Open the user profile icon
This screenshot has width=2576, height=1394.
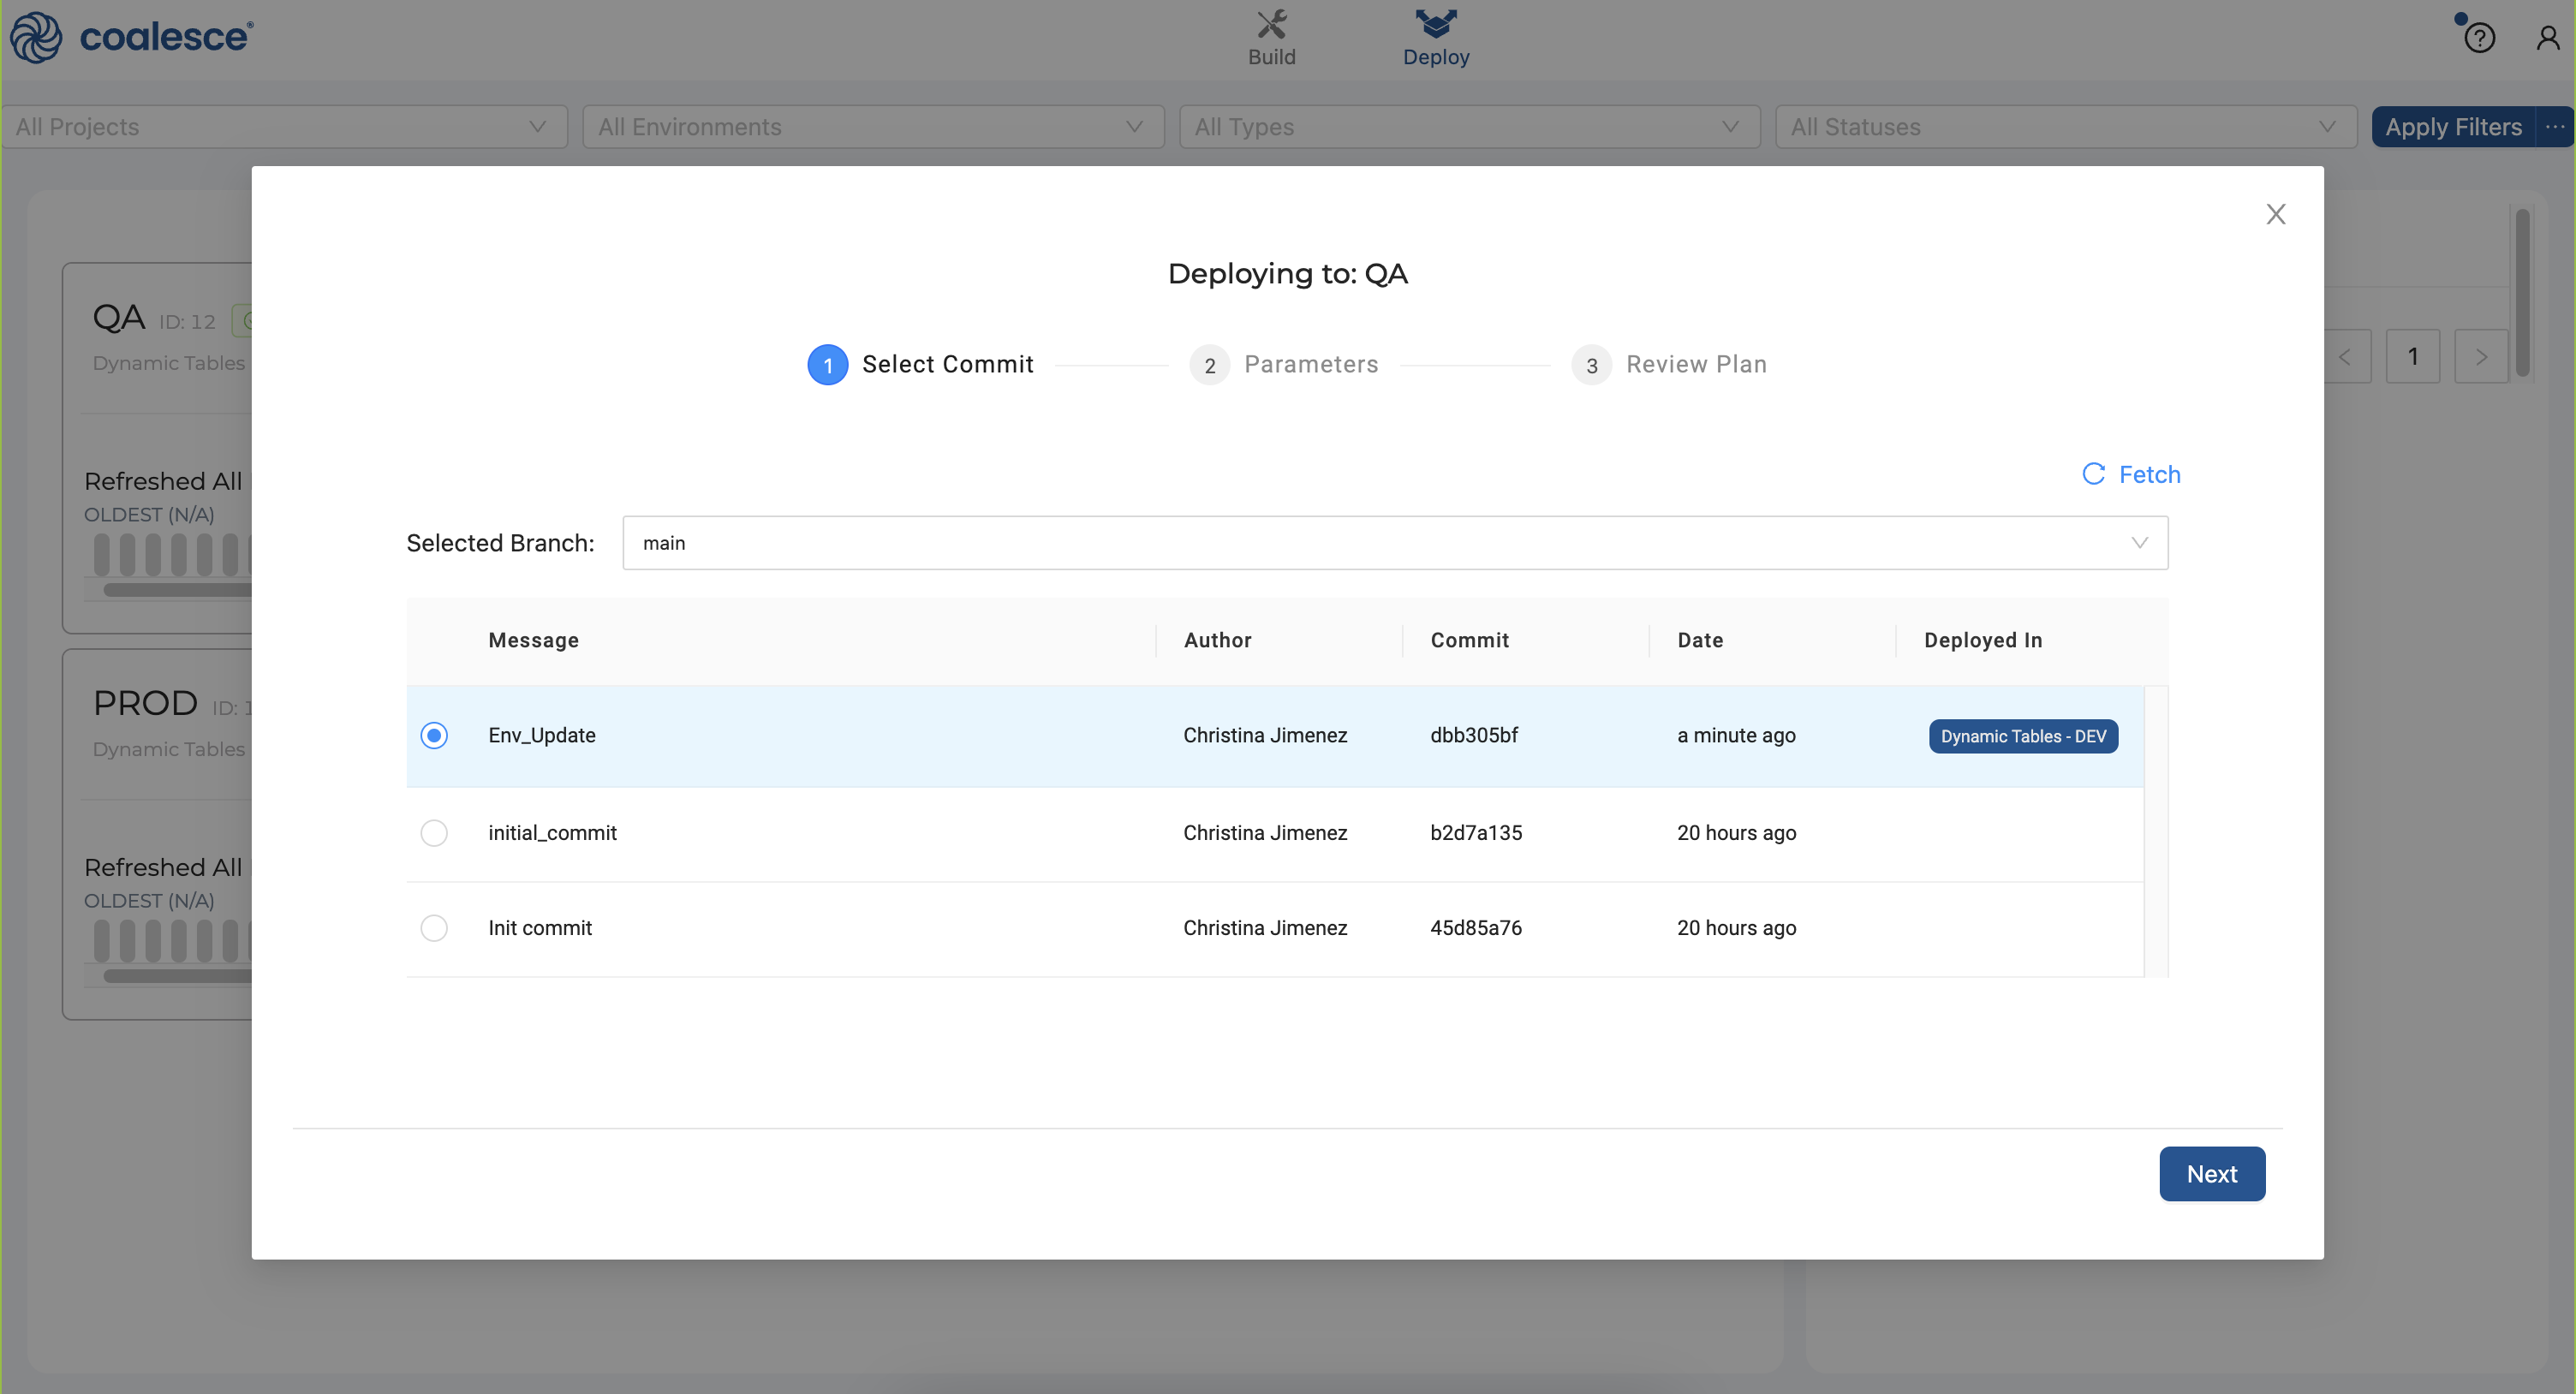[2547, 38]
